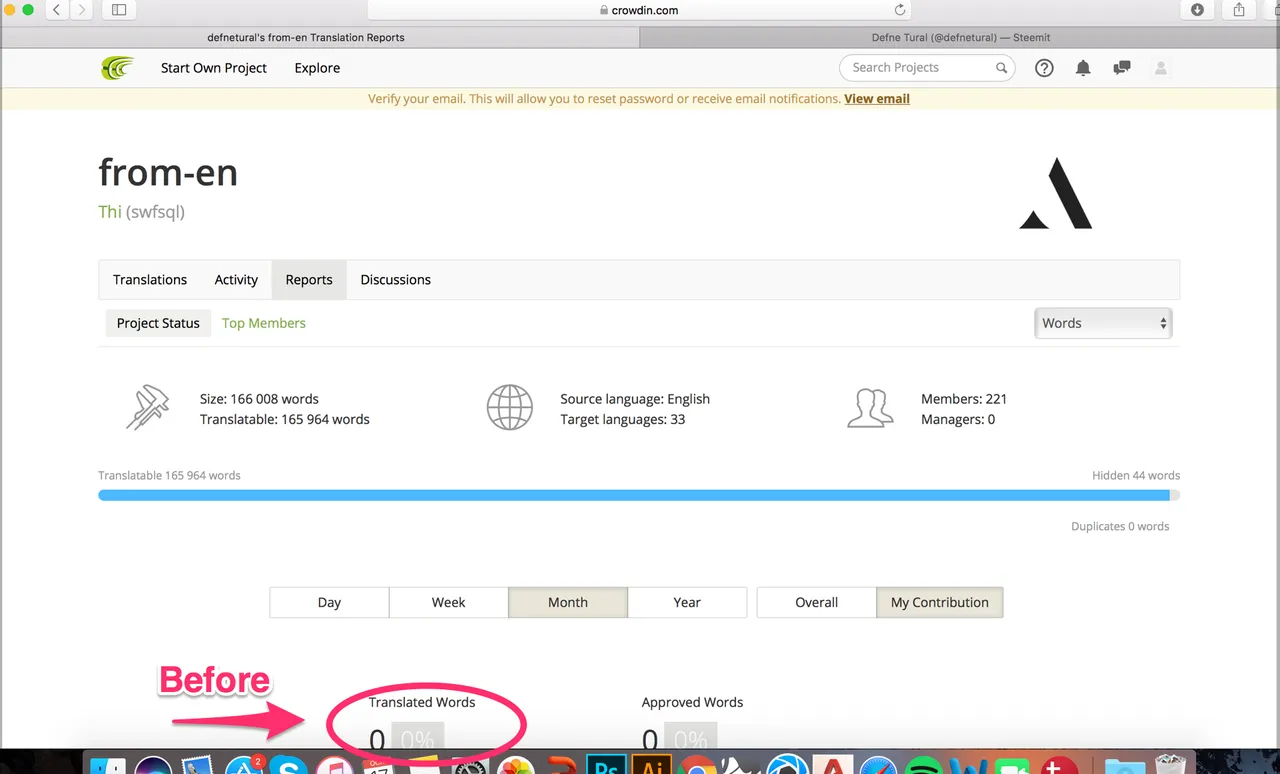
Task: Select the Month period
Action: click(x=568, y=602)
